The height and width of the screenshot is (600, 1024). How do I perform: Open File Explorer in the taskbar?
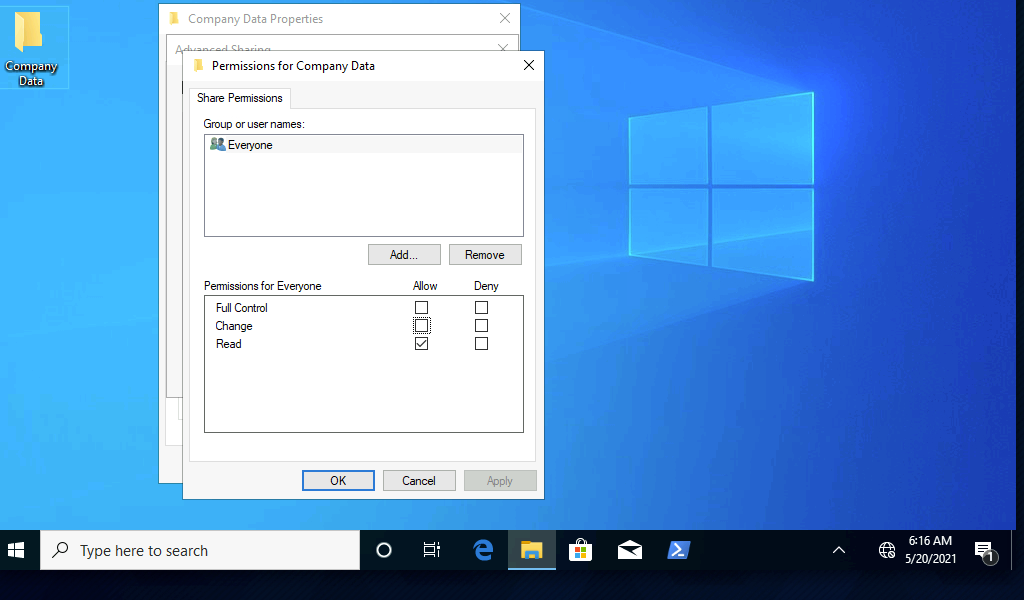(532, 550)
